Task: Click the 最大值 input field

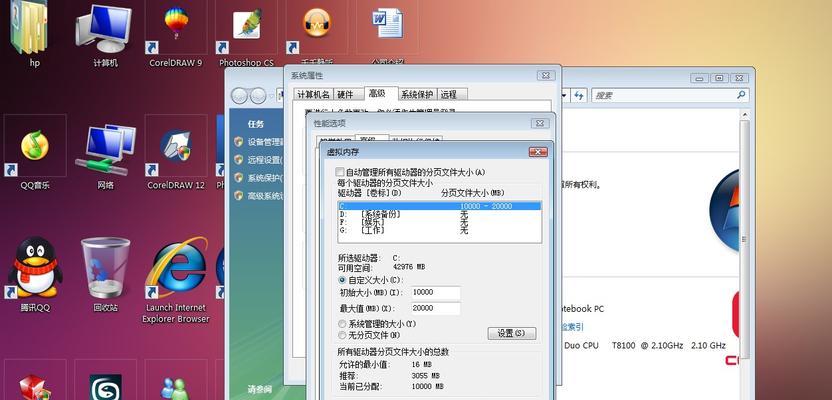Action: pyautogui.click(x=436, y=308)
